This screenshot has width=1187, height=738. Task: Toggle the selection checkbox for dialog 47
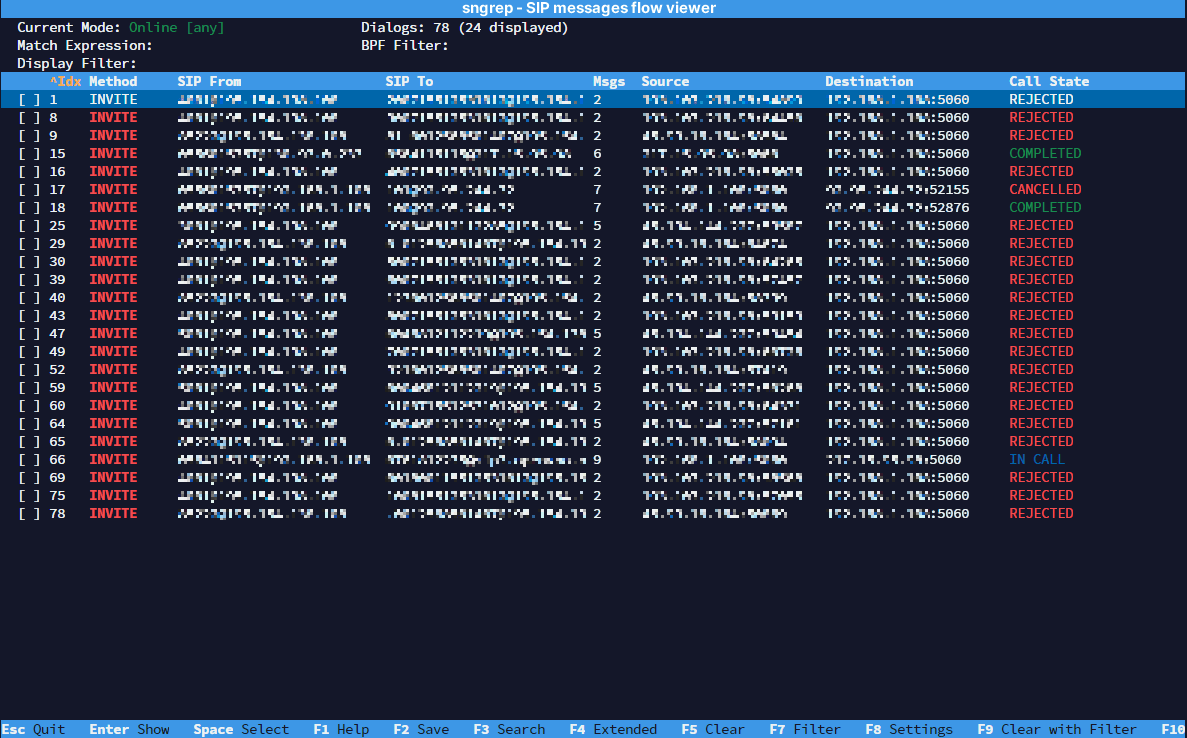(x=30, y=334)
